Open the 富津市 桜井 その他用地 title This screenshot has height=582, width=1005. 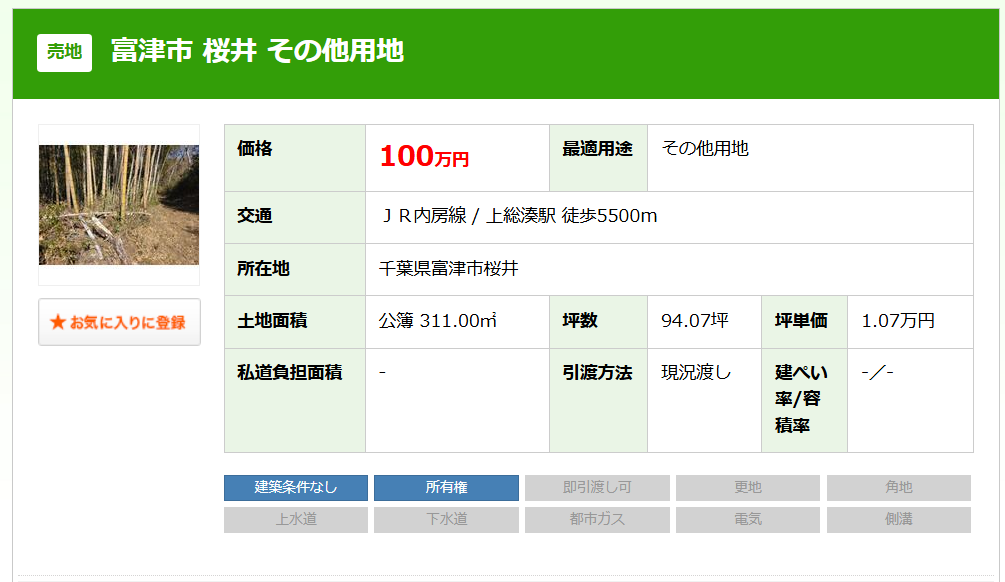pyautogui.click(x=257, y=51)
